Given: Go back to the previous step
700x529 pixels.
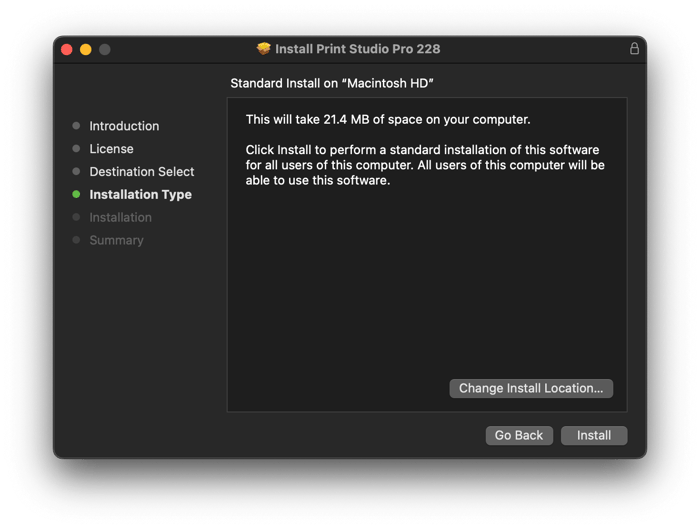Looking at the screenshot, I should tap(519, 435).
